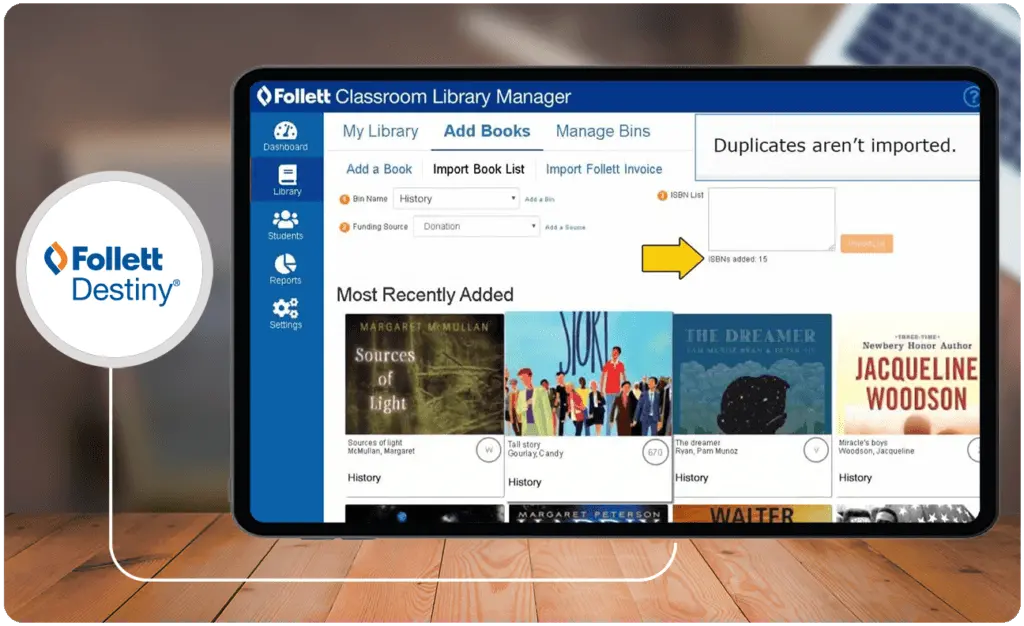Click the Add a Bin link
Image resolution: width=1024 pixels, height=626 pixels.
pos(539,199)
